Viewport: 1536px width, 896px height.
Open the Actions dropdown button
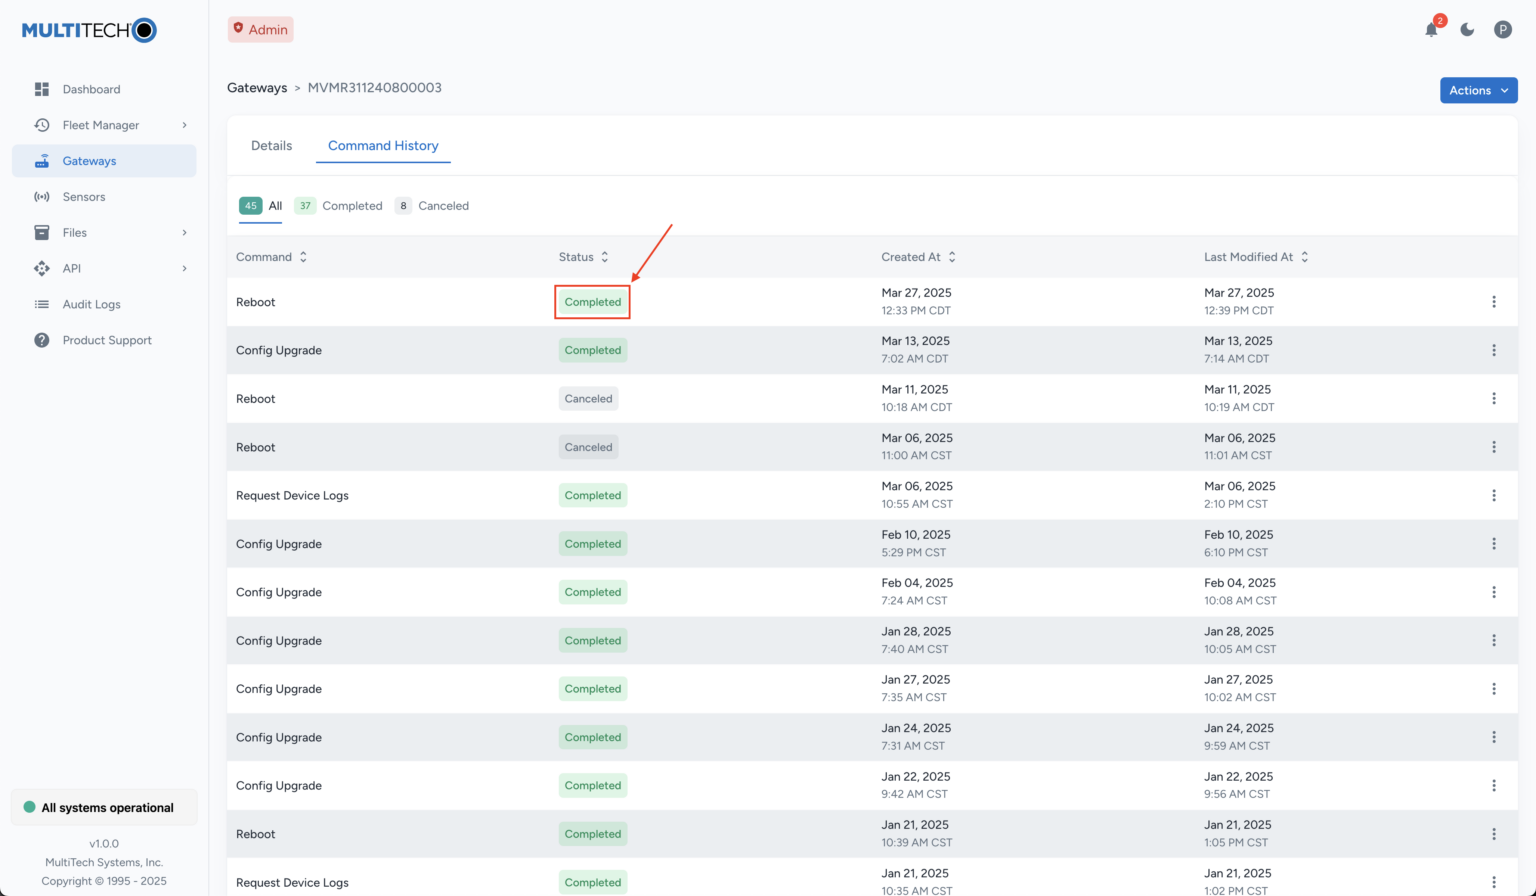click(1478, 90)
